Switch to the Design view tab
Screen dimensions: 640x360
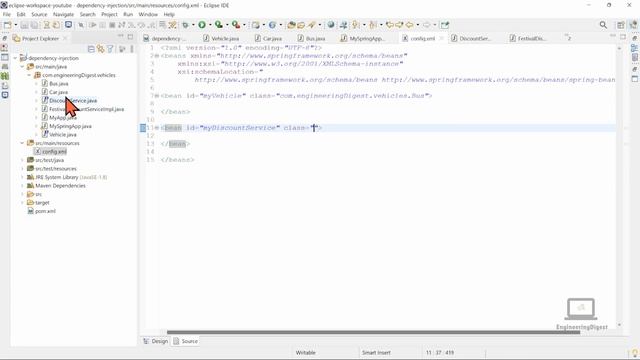(155, 341)
